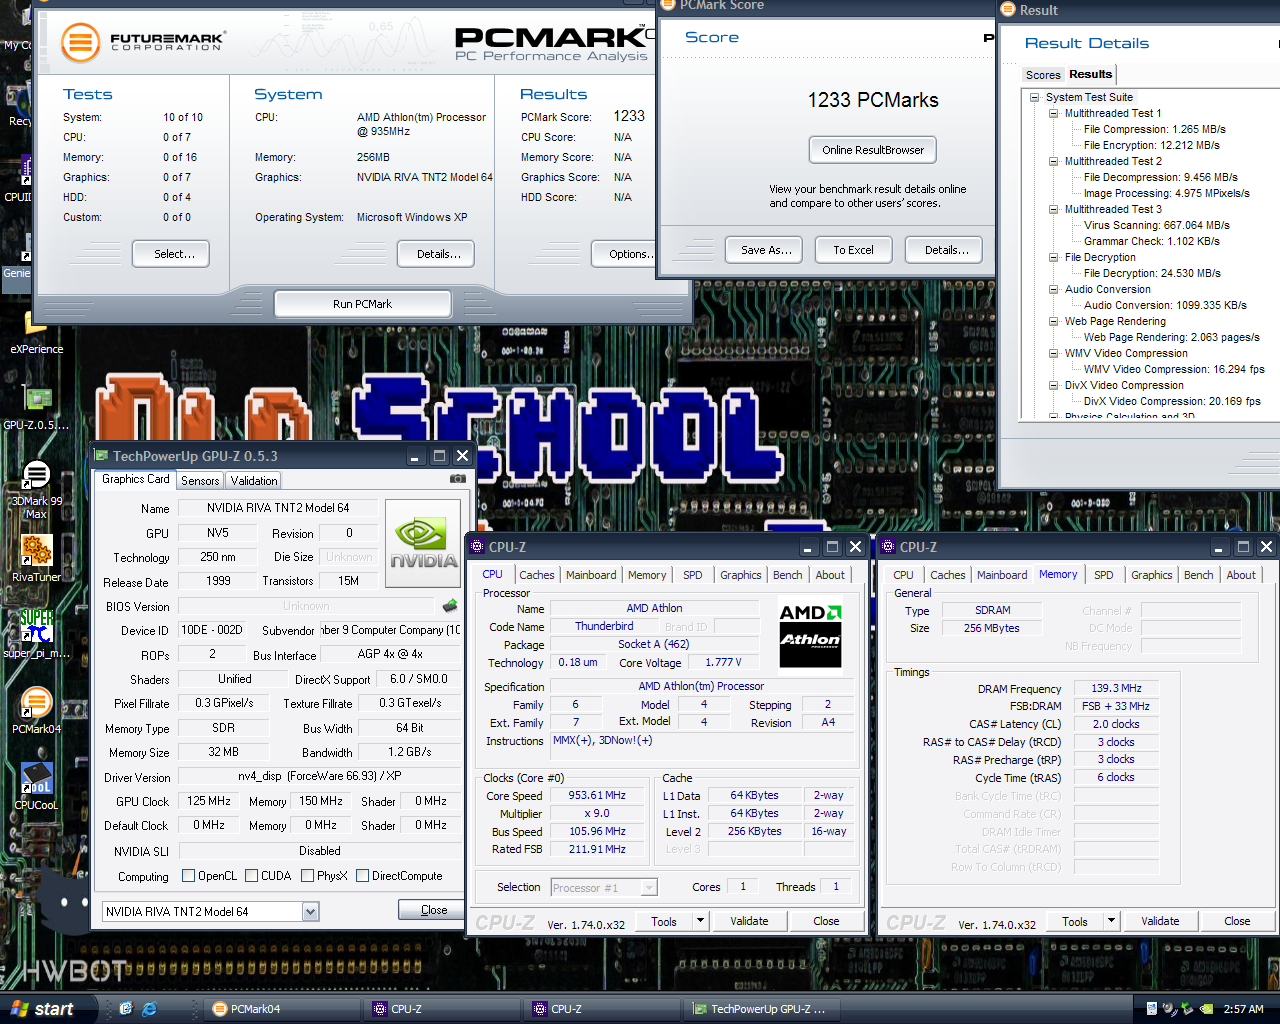The height and width of the screenshot is (1024, 1280).
Task: Collapse Multithreaded Test 3 node
Action: click(1054, 209)
